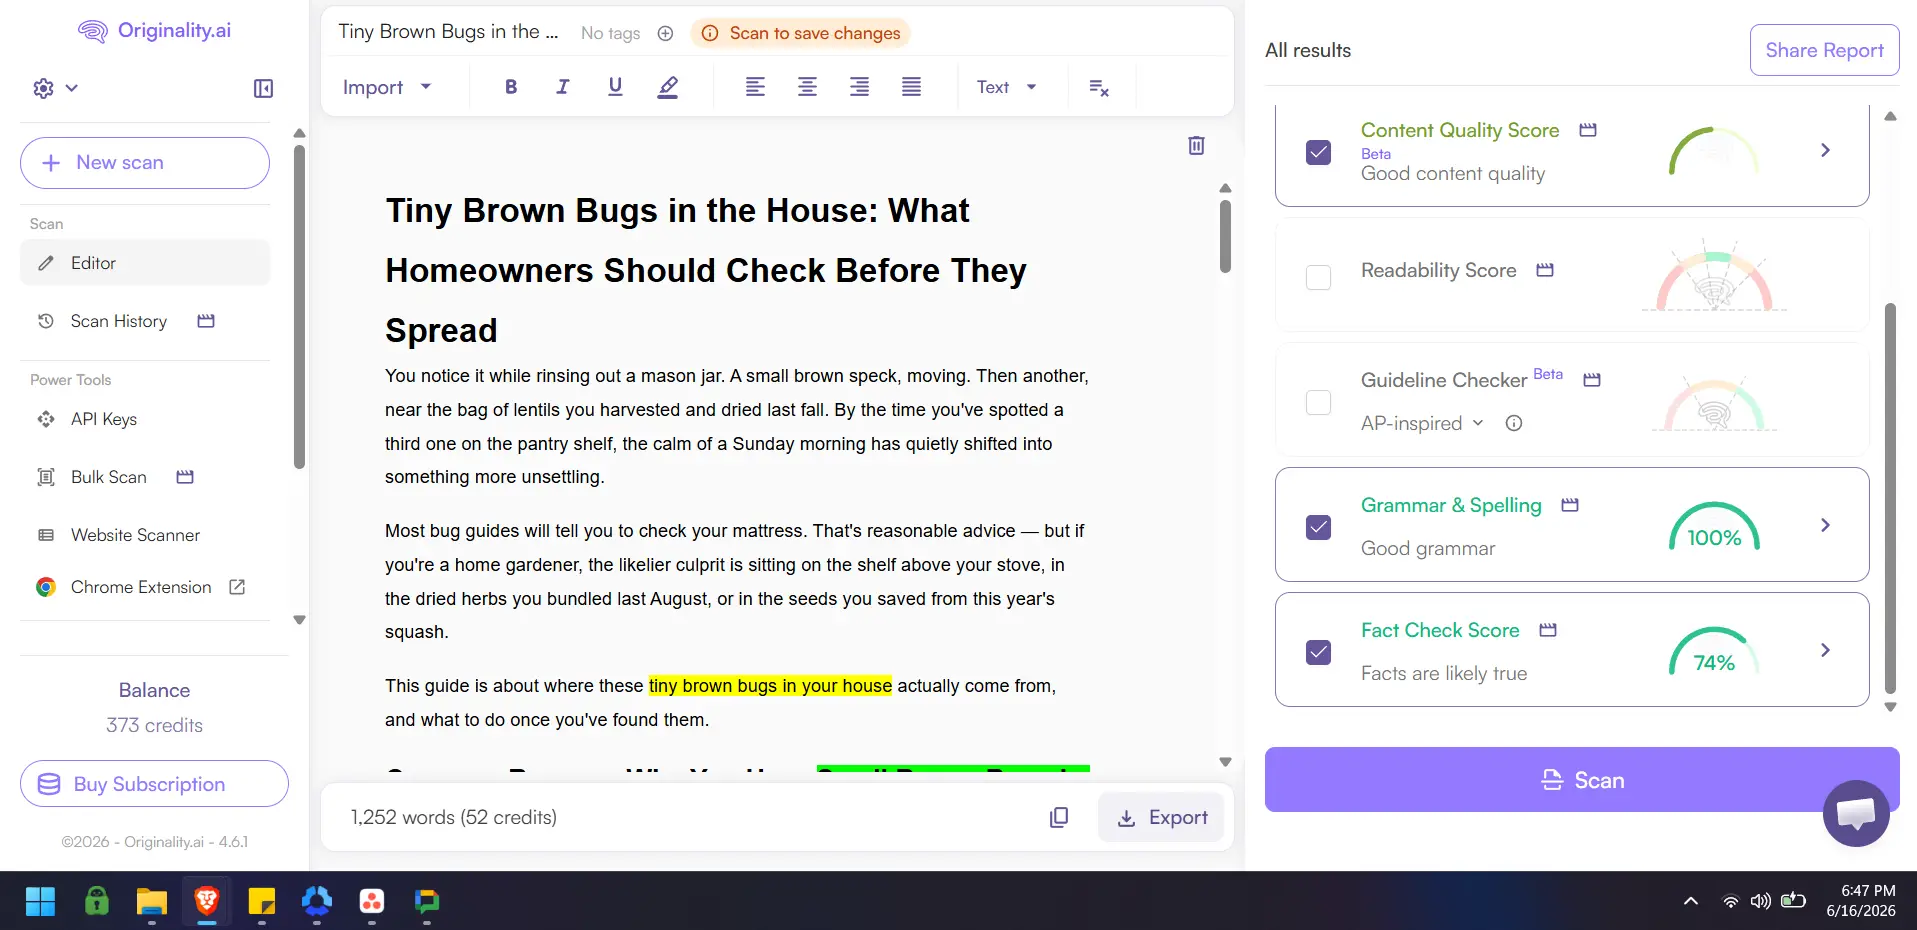Image resolution: width=1917 pixels, height=930 pixels.
Task: Click video icon beside Readability Score
Action: 1545,270
